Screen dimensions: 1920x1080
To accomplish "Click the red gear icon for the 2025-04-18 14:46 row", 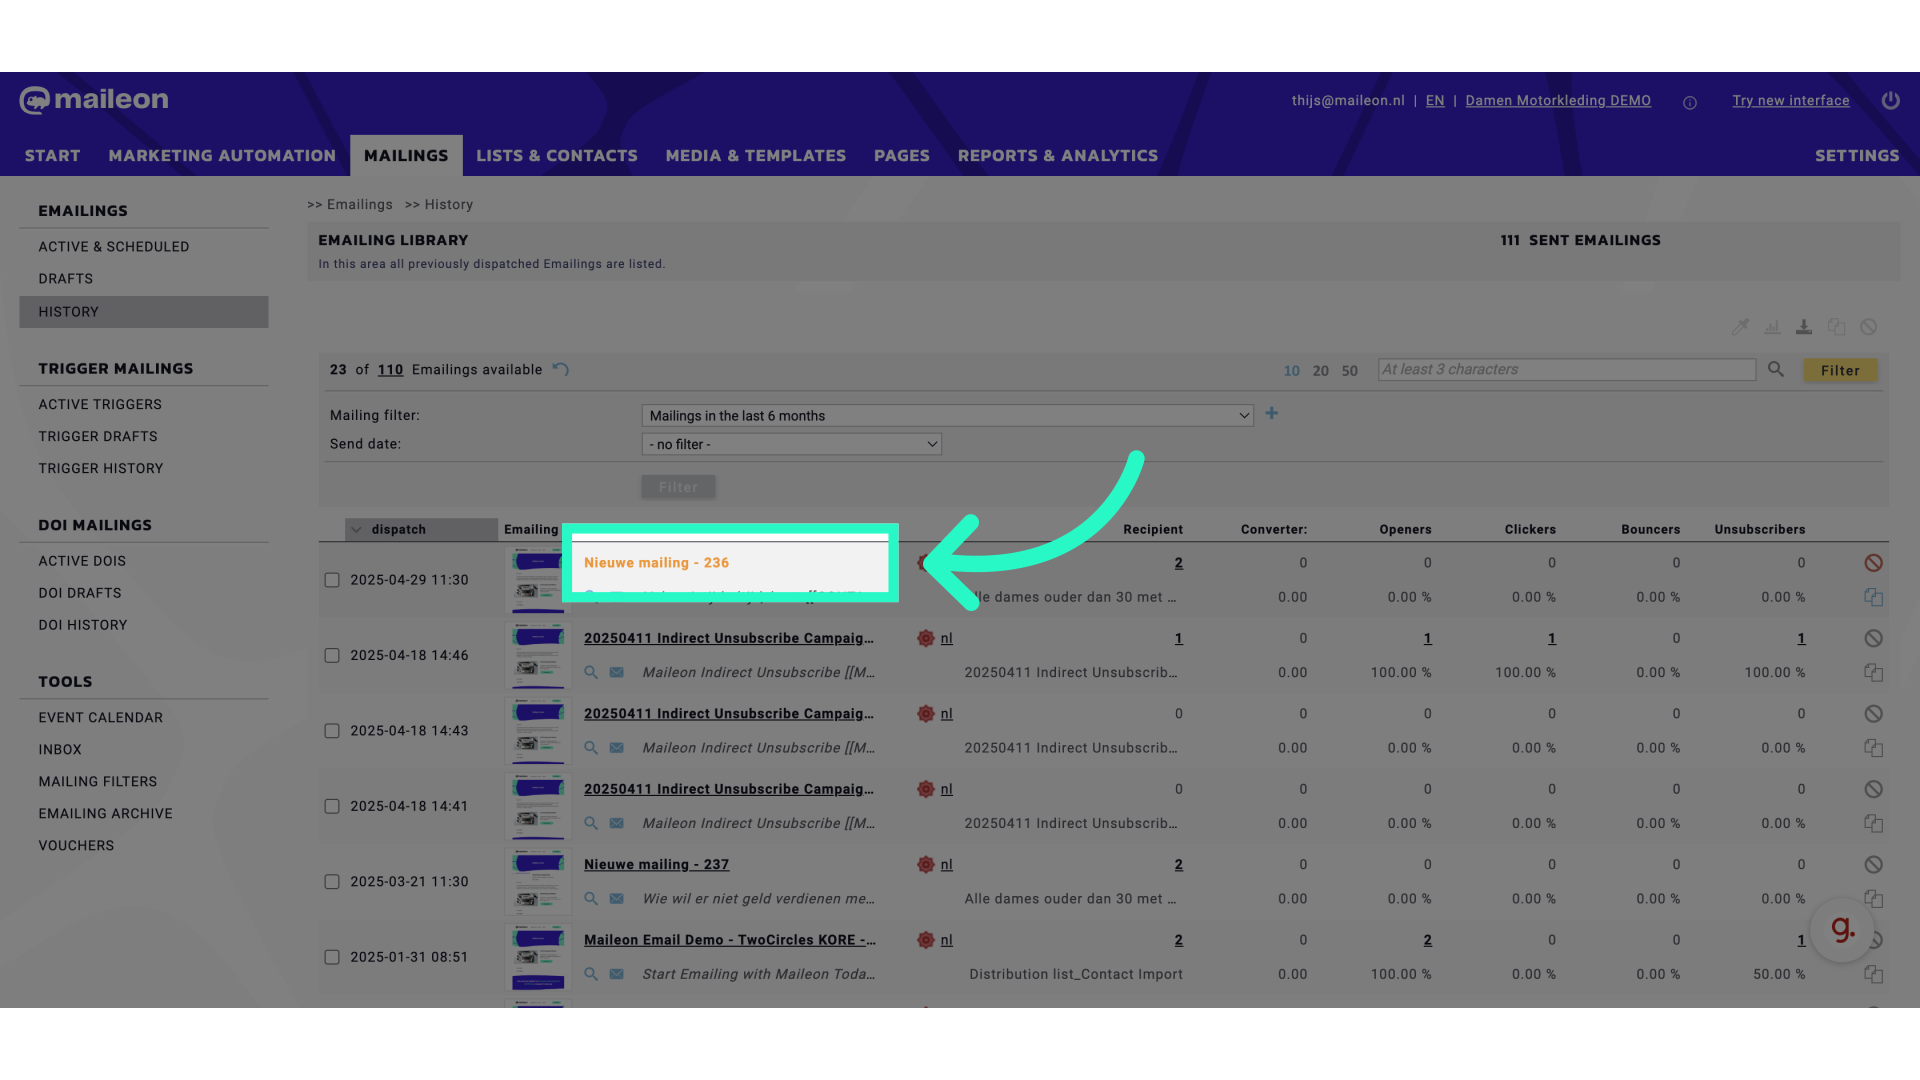I will point(926,638).
